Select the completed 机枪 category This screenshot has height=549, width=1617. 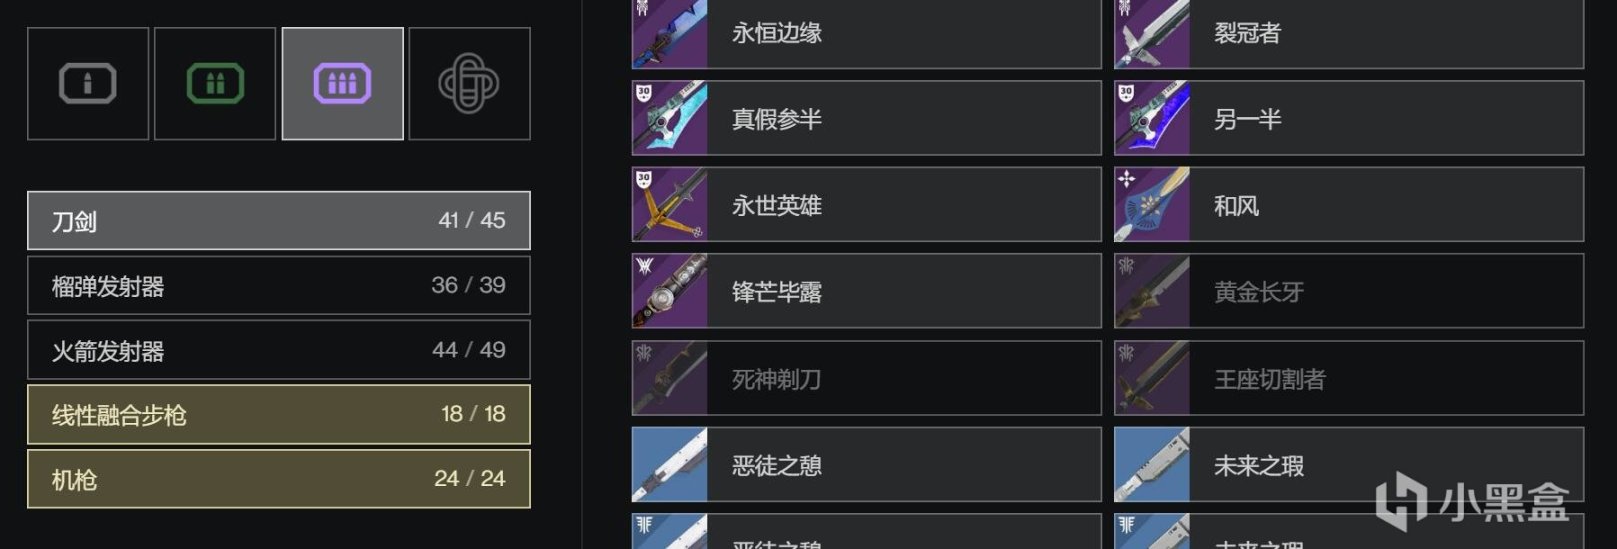click(x=279, y=480)
